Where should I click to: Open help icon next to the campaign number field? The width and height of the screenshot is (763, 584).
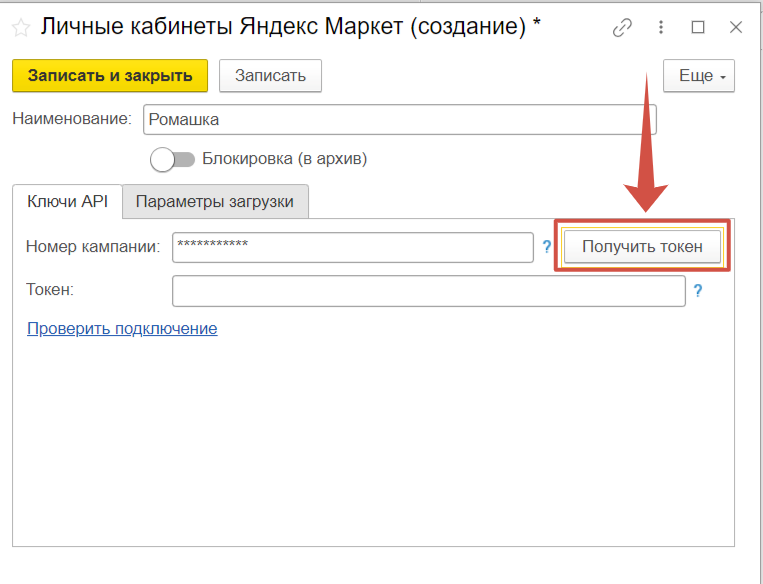pyautogui.click(x=547, y=246)
